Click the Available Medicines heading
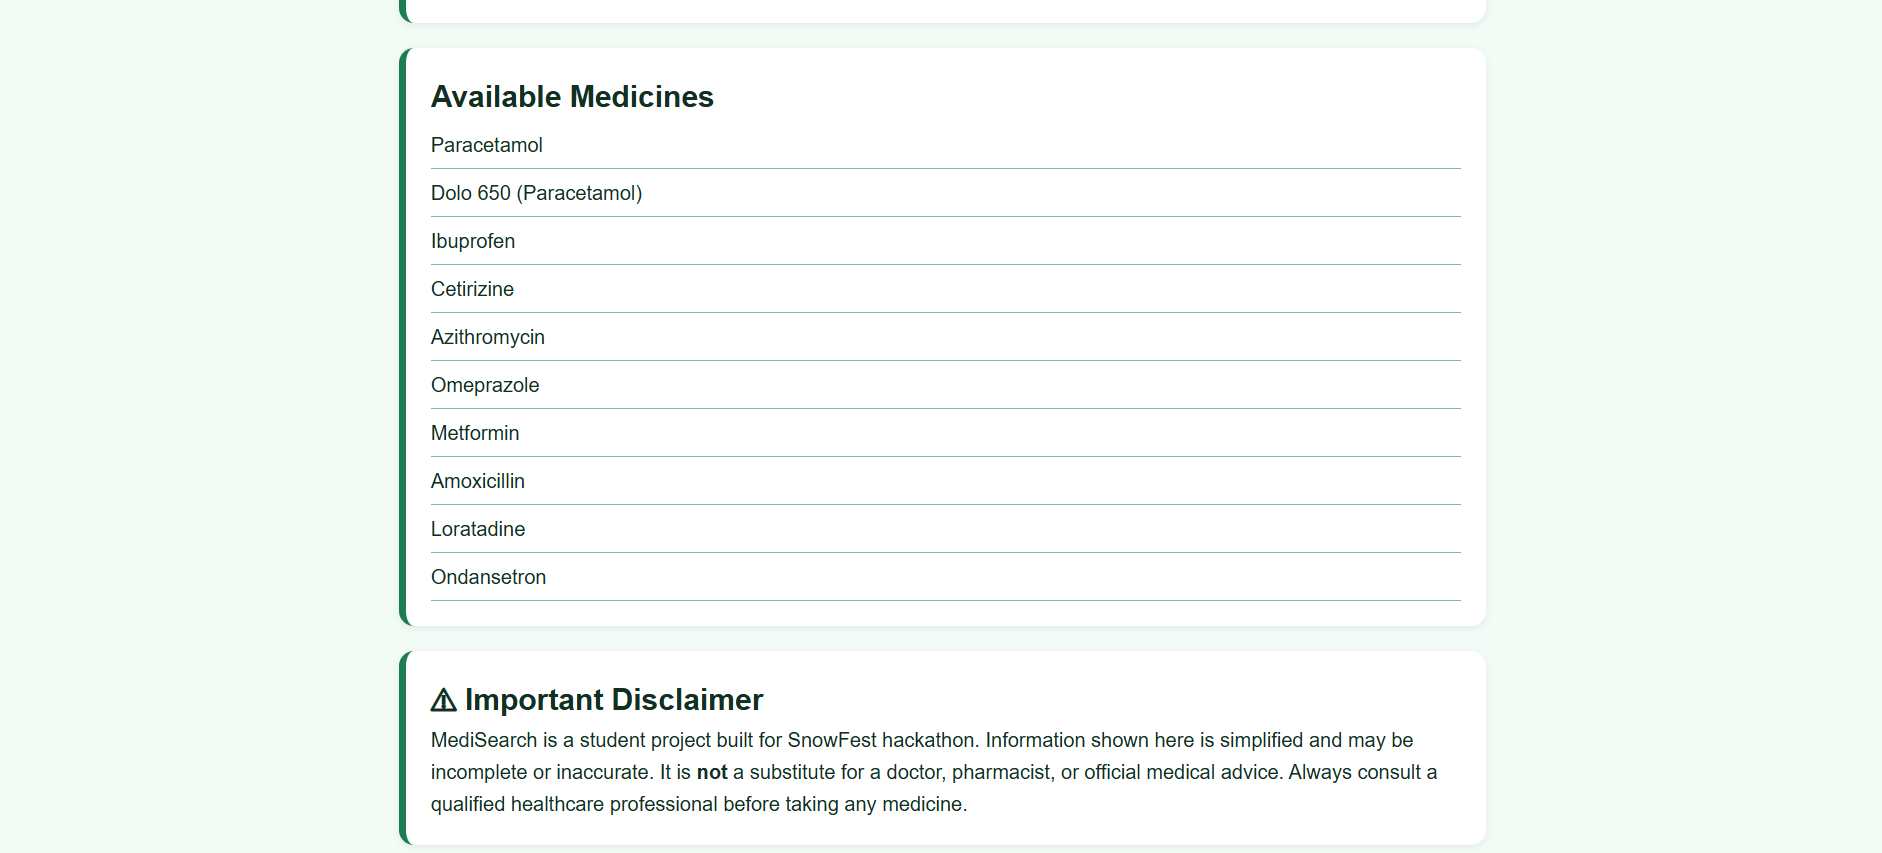The width and height of the screenshot is (1882, 853). (x=572, y=97)
